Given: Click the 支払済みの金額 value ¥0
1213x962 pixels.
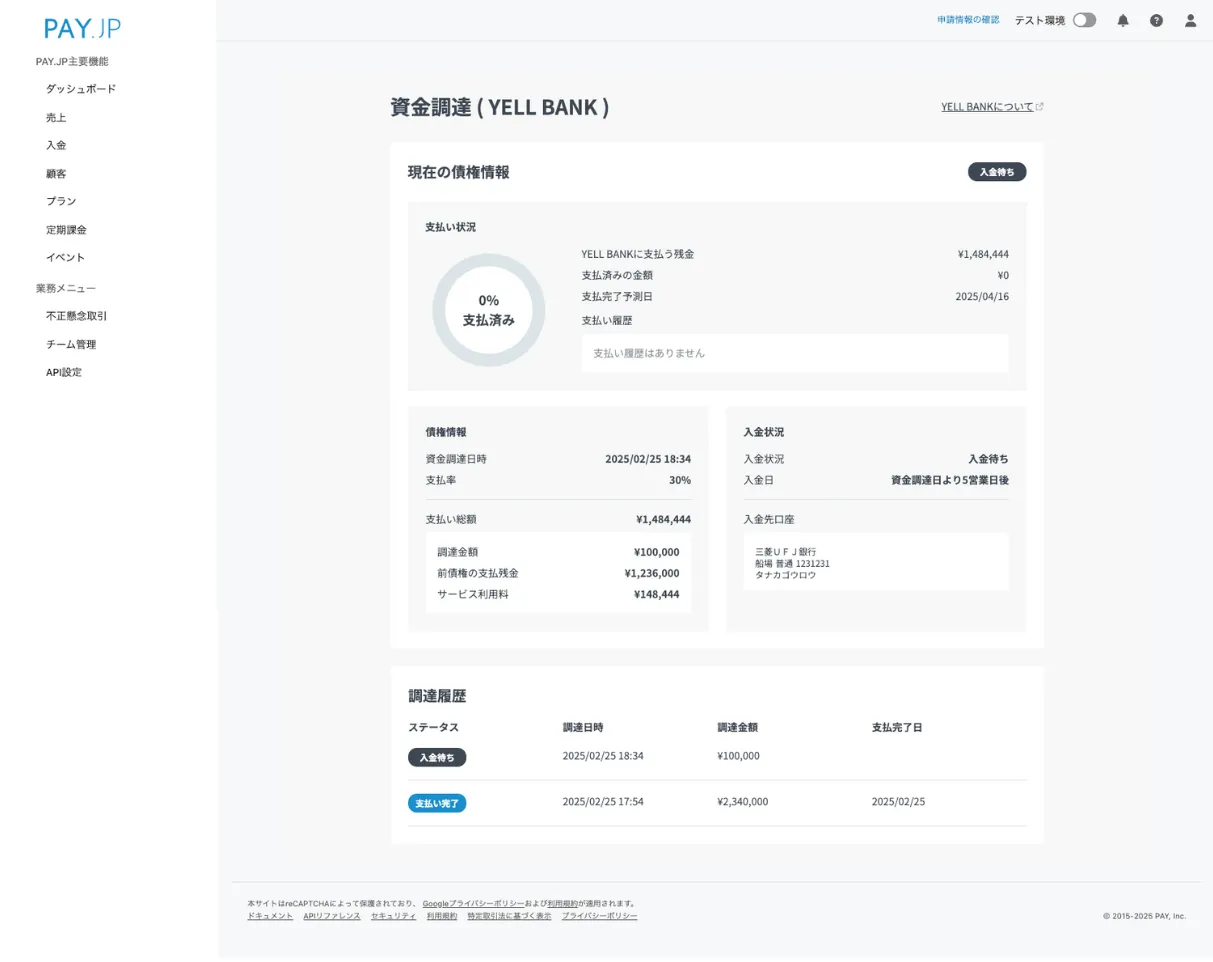Looking at the screenshot, I should pos(1003,275).
